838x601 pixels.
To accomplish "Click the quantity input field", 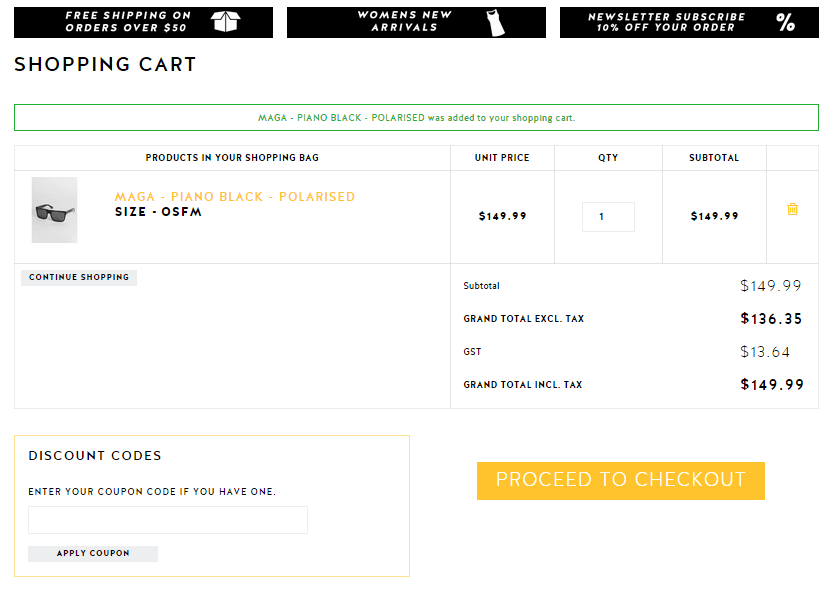I will coord(608,217).
